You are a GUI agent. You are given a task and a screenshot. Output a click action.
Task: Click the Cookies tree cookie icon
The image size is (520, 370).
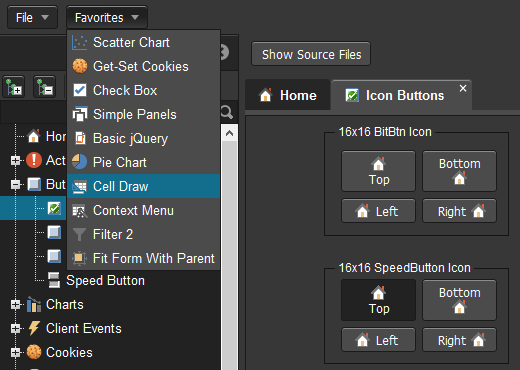[x=34, y=352]
